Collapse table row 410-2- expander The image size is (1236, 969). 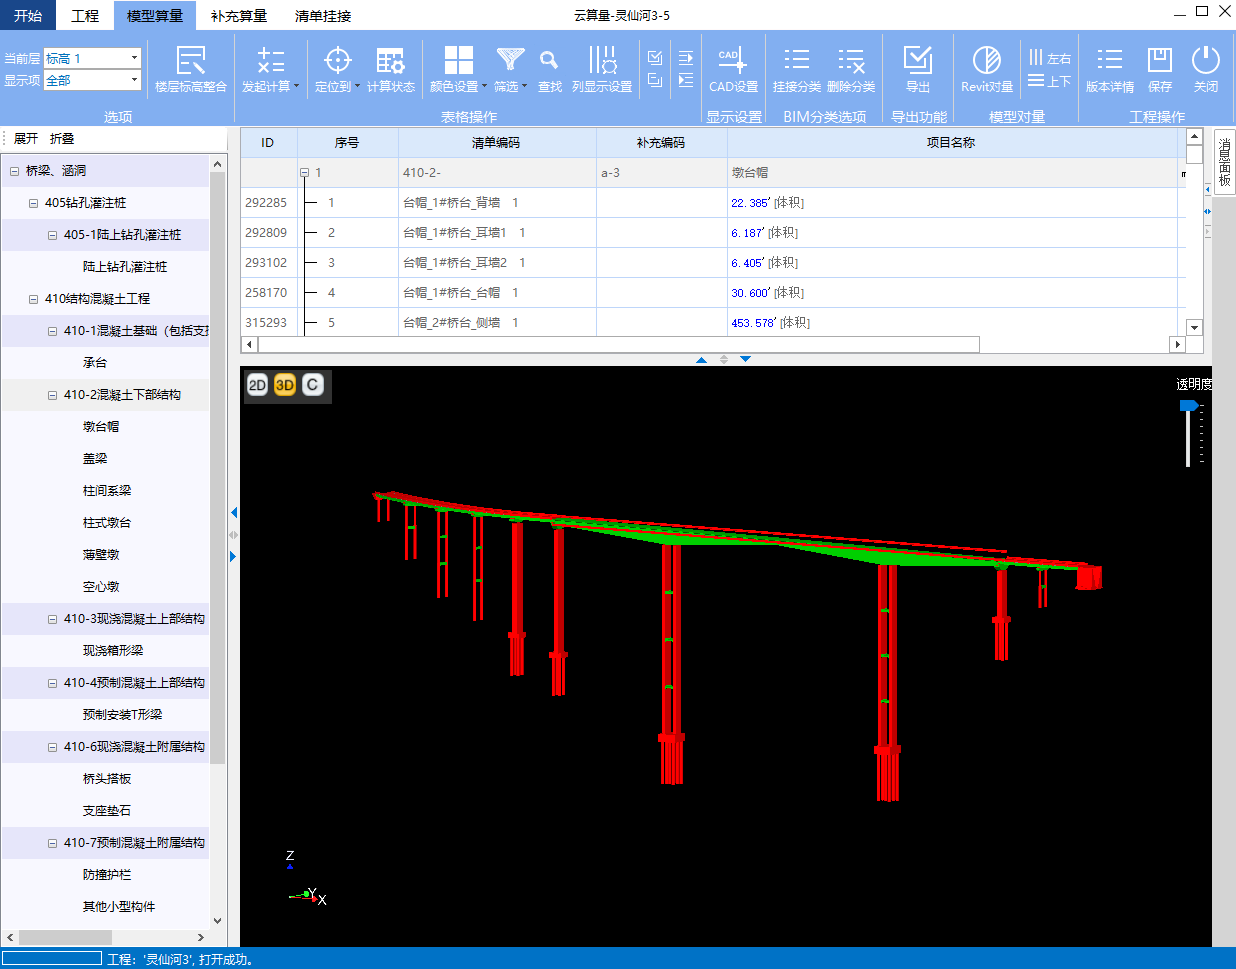pyautogui.click(x=305, y=173)
